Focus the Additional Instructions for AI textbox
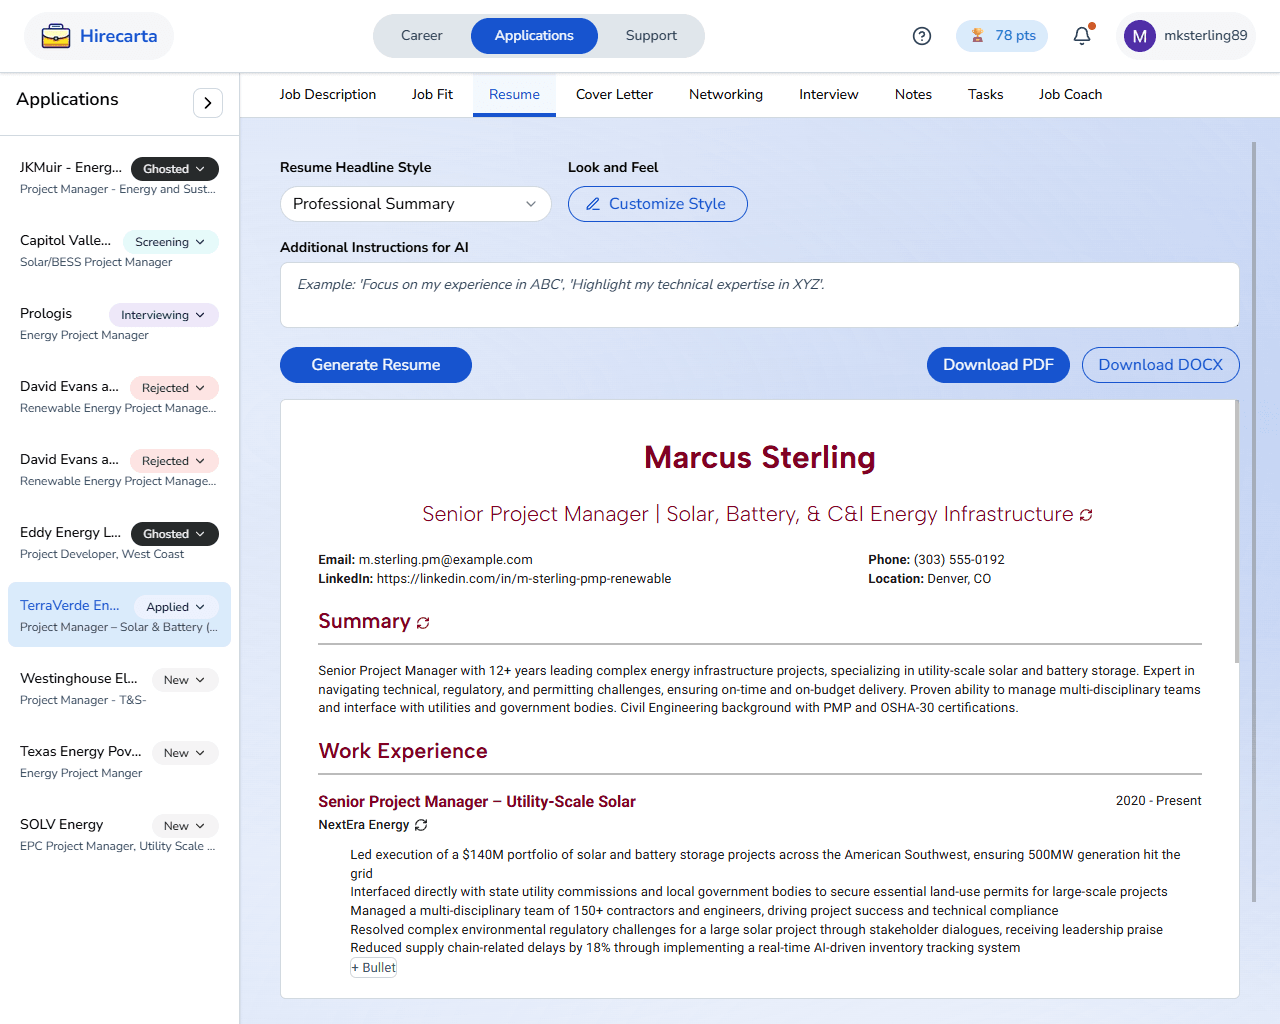Image resolution: width=1280 pixels, height=1024 pixels. [759, 295]
